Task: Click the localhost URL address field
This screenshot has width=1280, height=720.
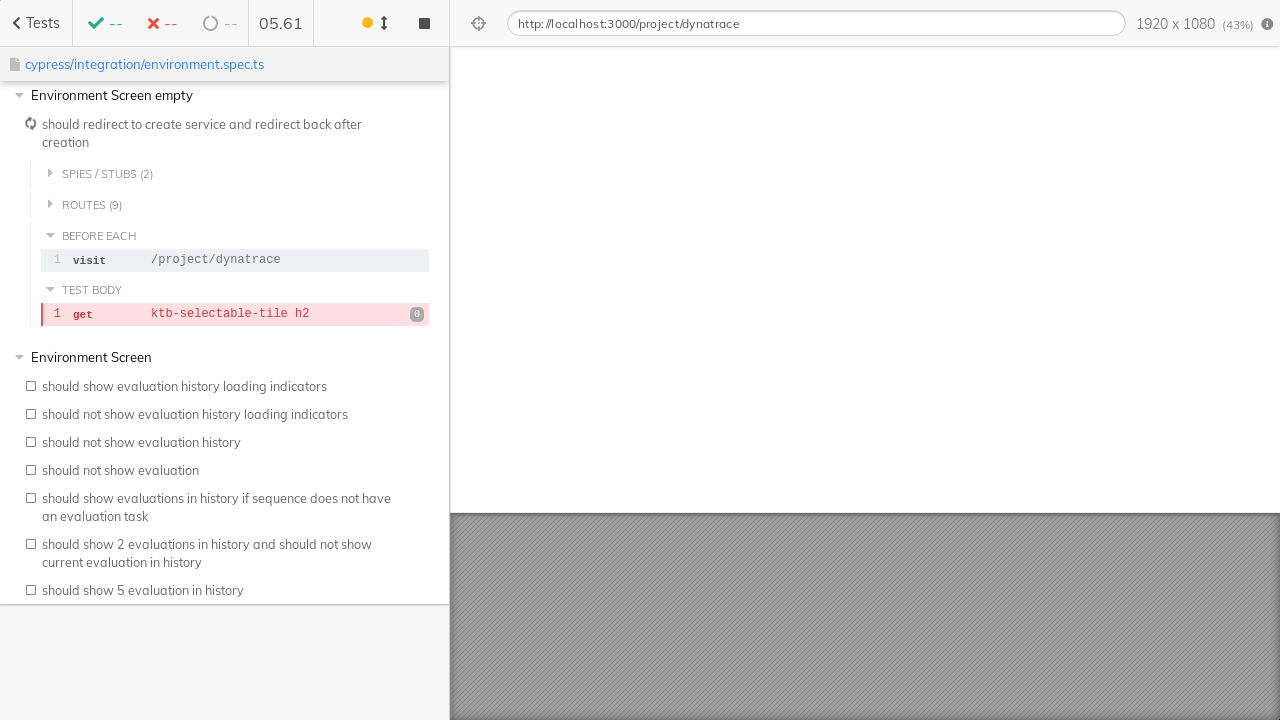Action: [x=815, y=23]
